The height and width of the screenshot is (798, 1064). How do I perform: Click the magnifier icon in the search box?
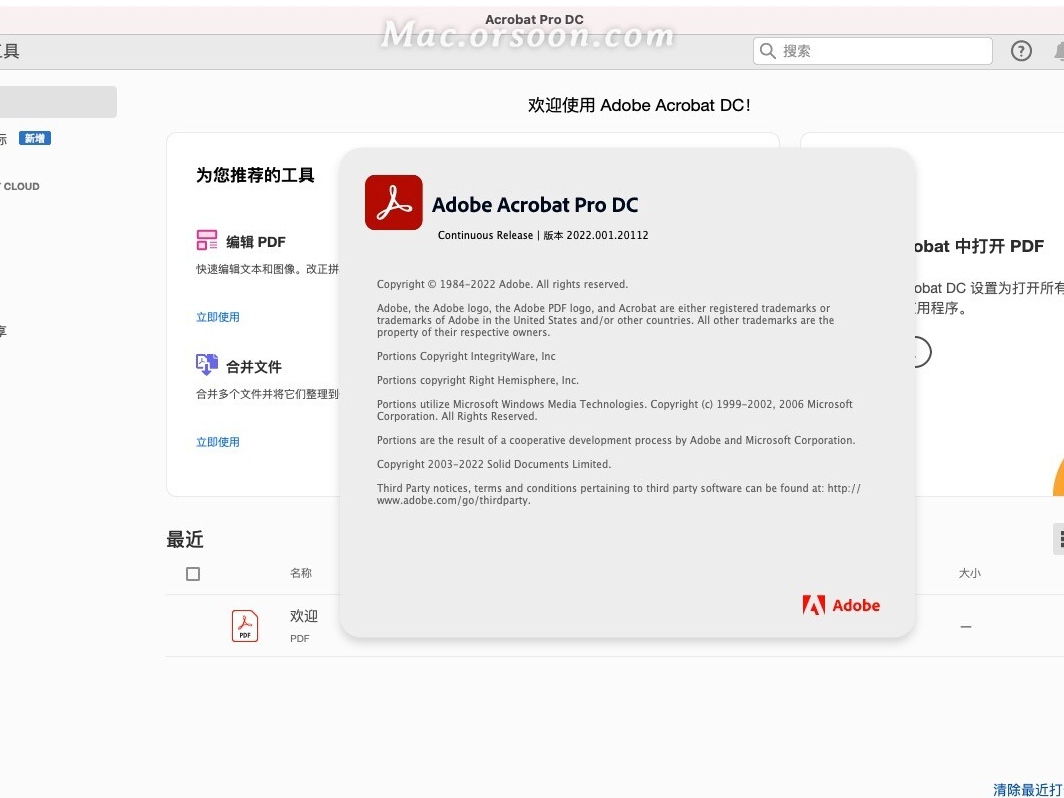pos(766,50)
